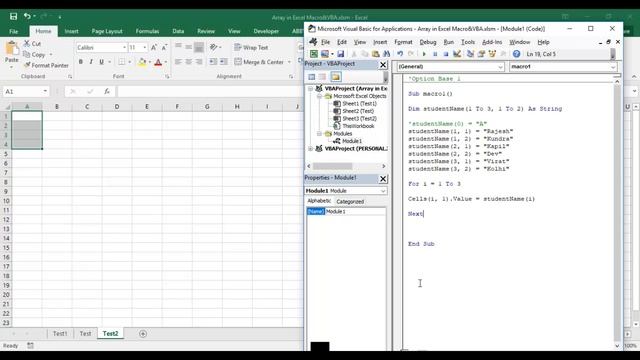The width and height of the screenshot is (640, 360).
Task: Select ThisWorkbook in project tree
Action: point(358,126)
